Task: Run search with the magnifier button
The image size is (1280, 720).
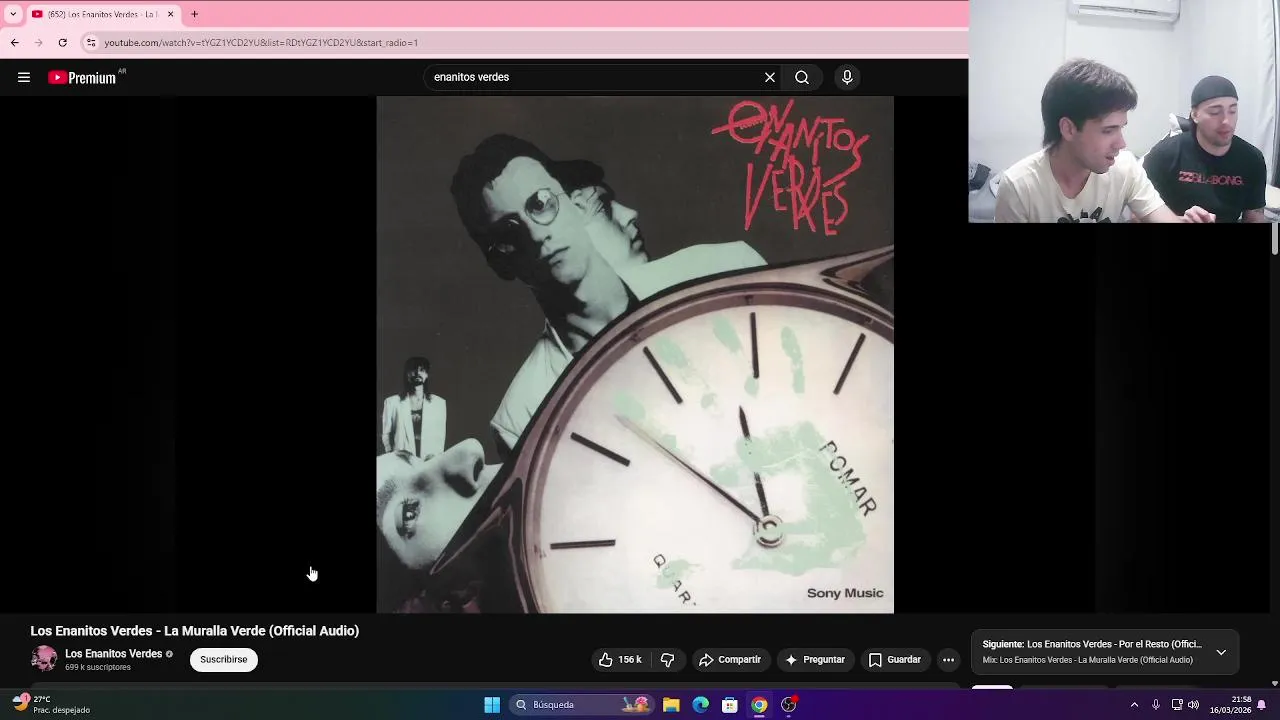Action: click(x=802, y=77)
